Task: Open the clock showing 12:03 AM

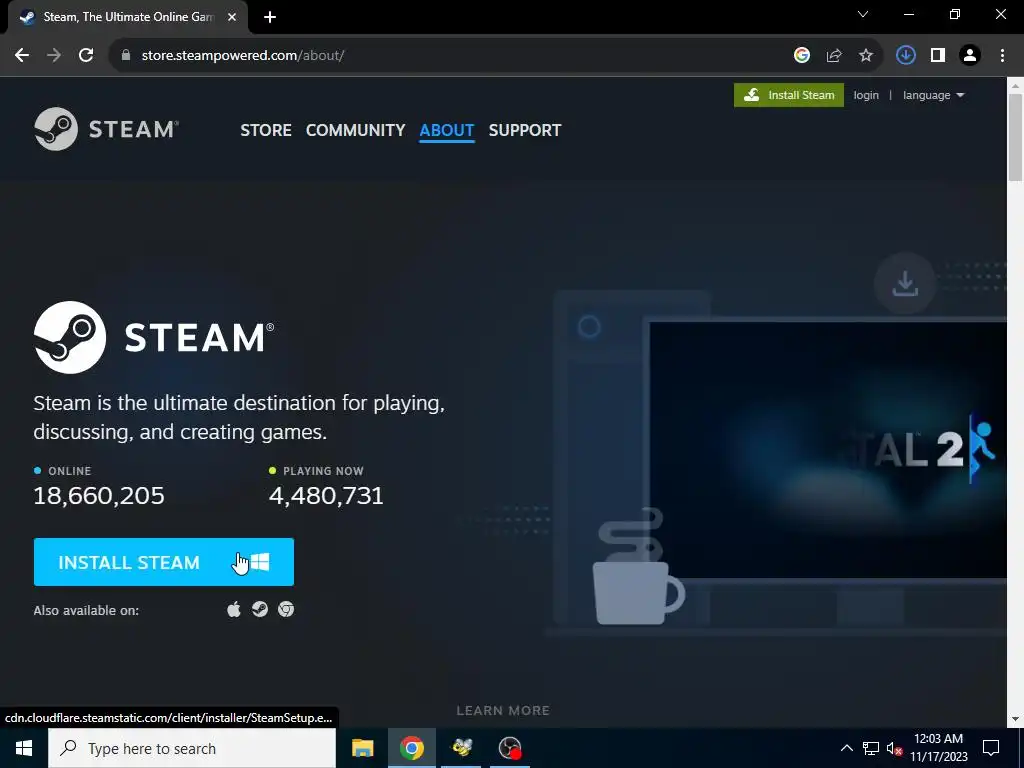Action: pos(938,748)
